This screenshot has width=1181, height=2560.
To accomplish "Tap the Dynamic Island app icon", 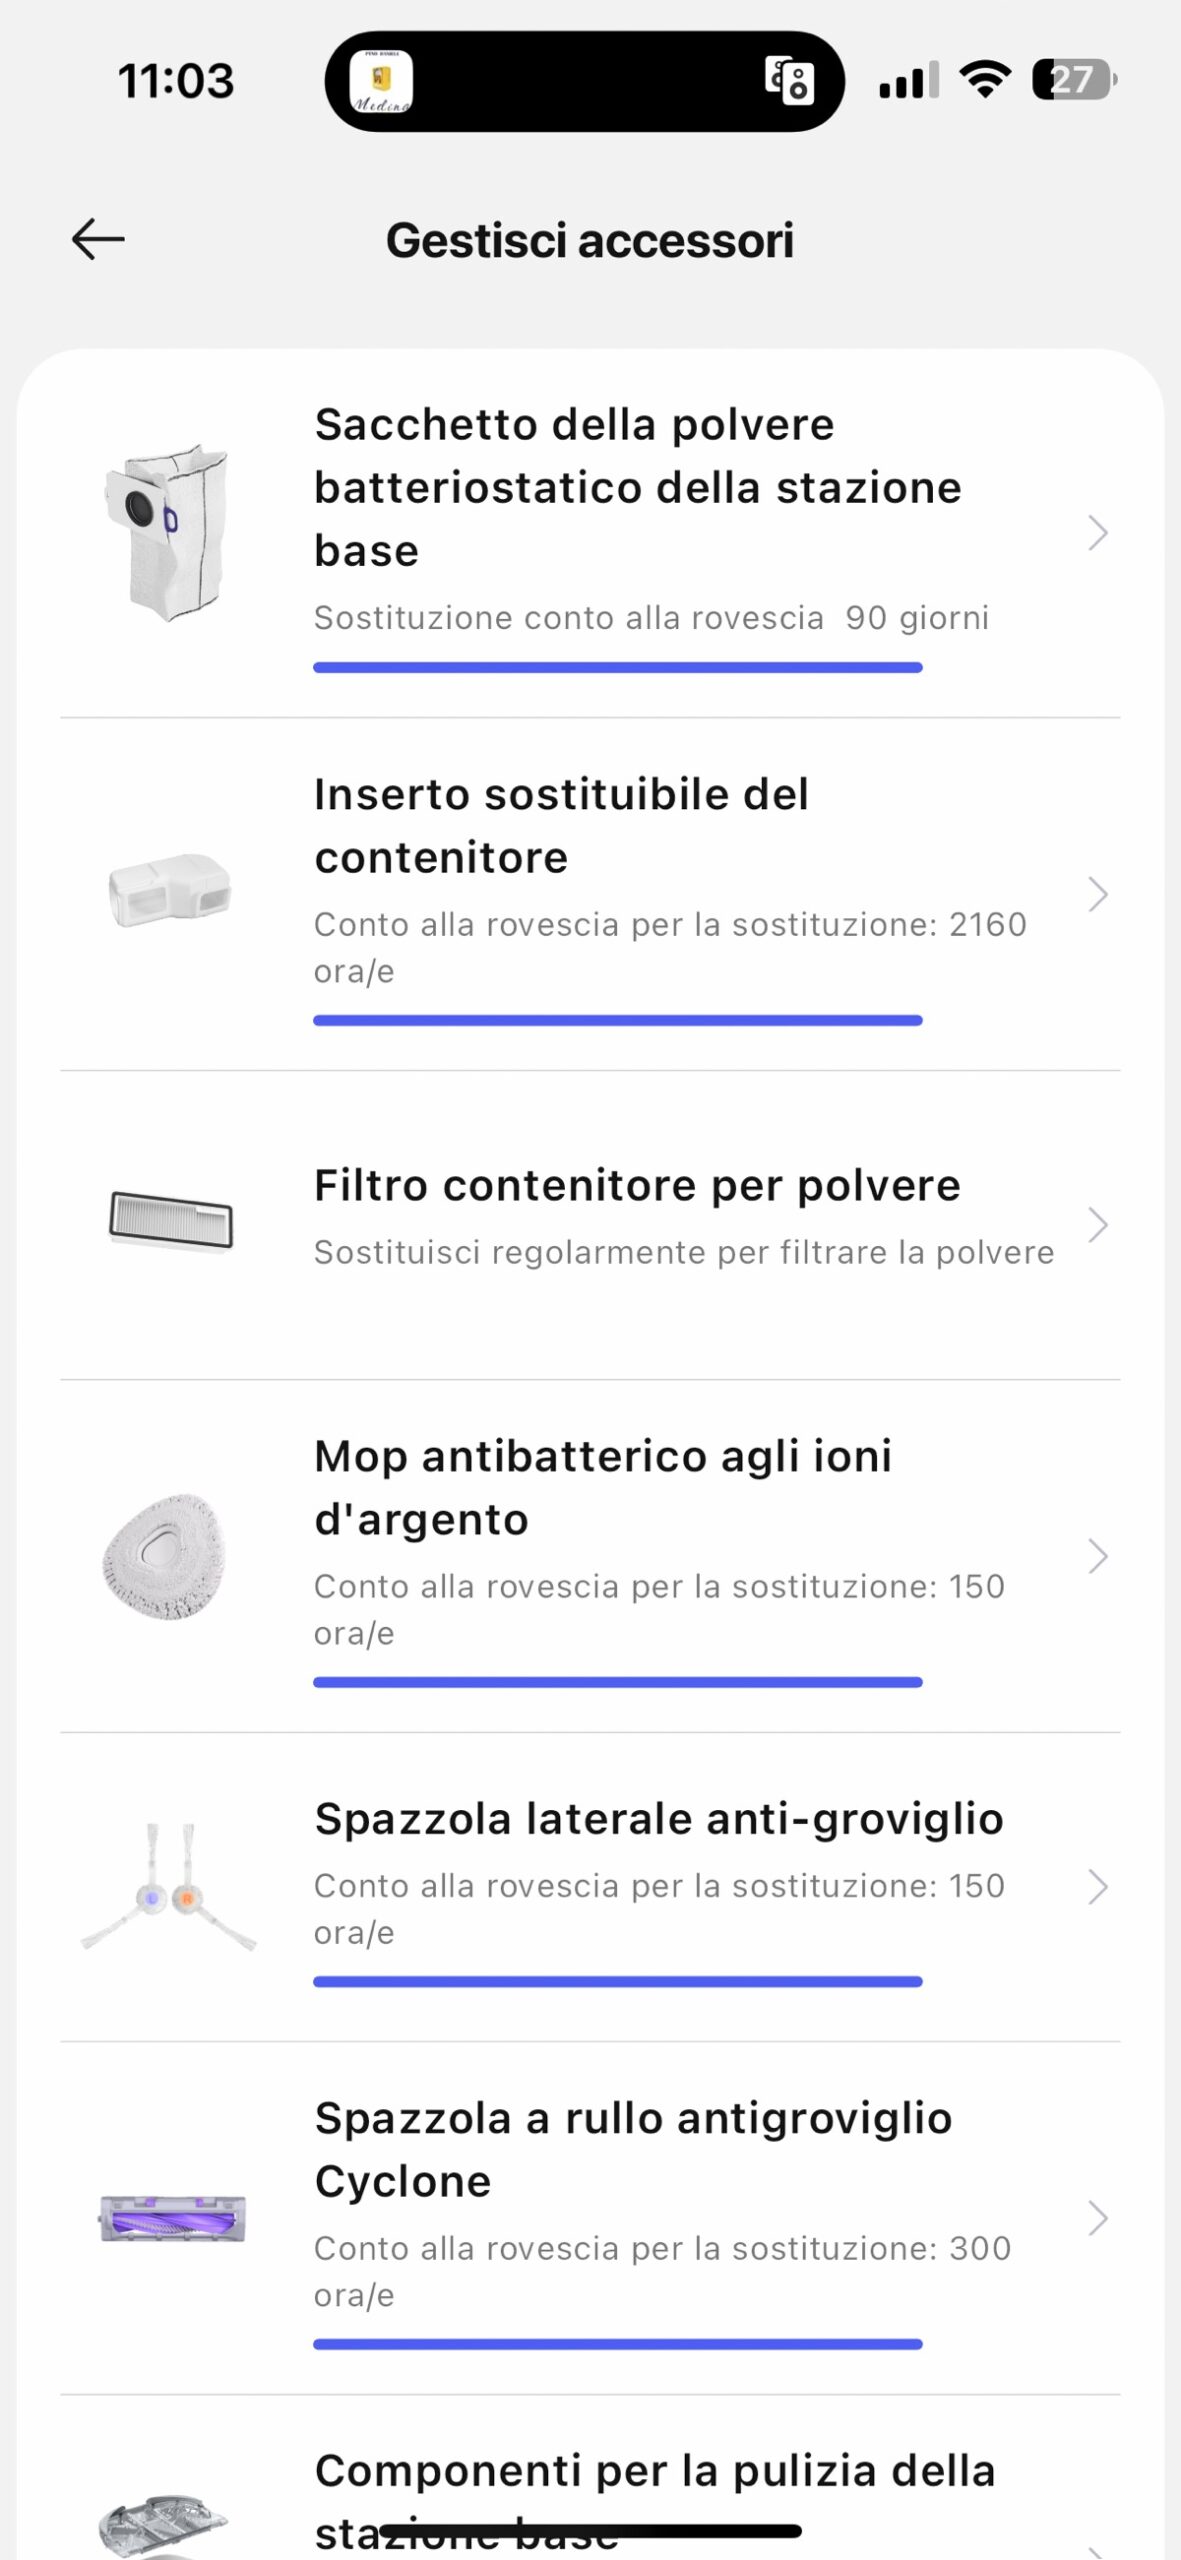I will 381,81.
